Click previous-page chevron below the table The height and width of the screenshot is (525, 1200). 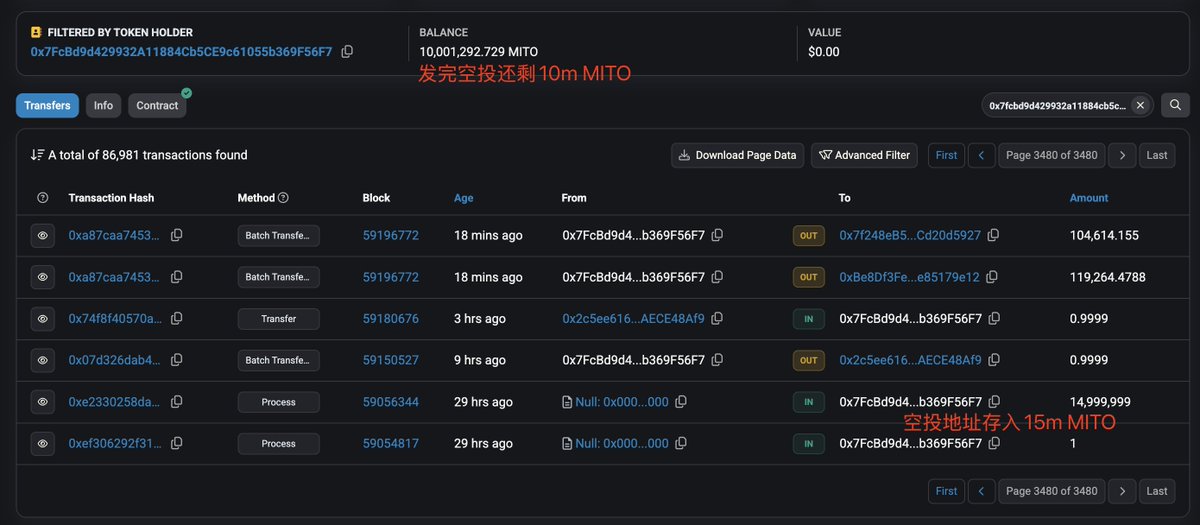982,491
